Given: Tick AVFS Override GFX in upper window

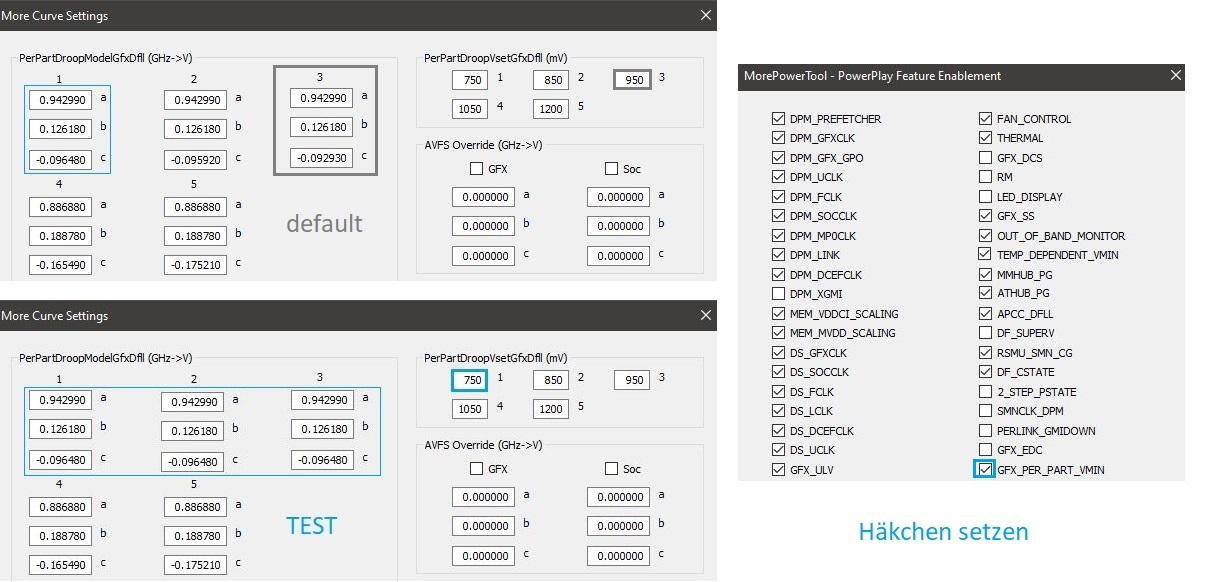Looking at the screenshot, I should tap(477, 169).
